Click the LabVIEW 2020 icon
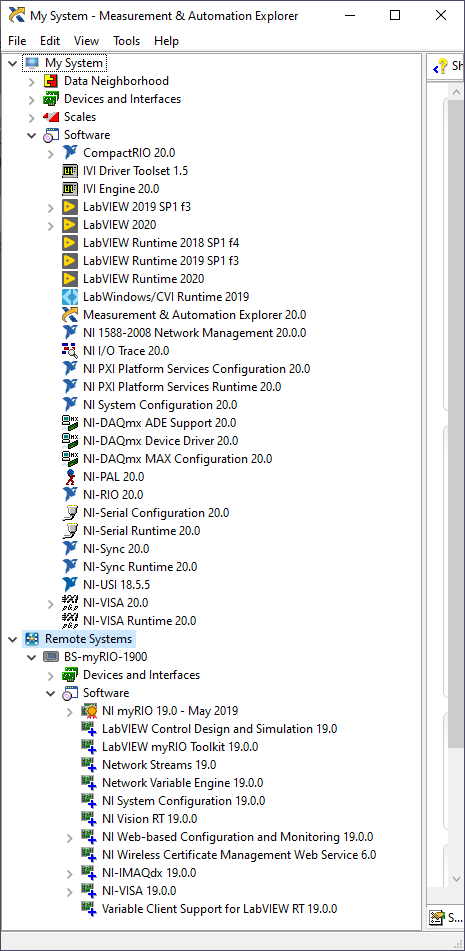 pyautogui.click(x=70, y=225)
